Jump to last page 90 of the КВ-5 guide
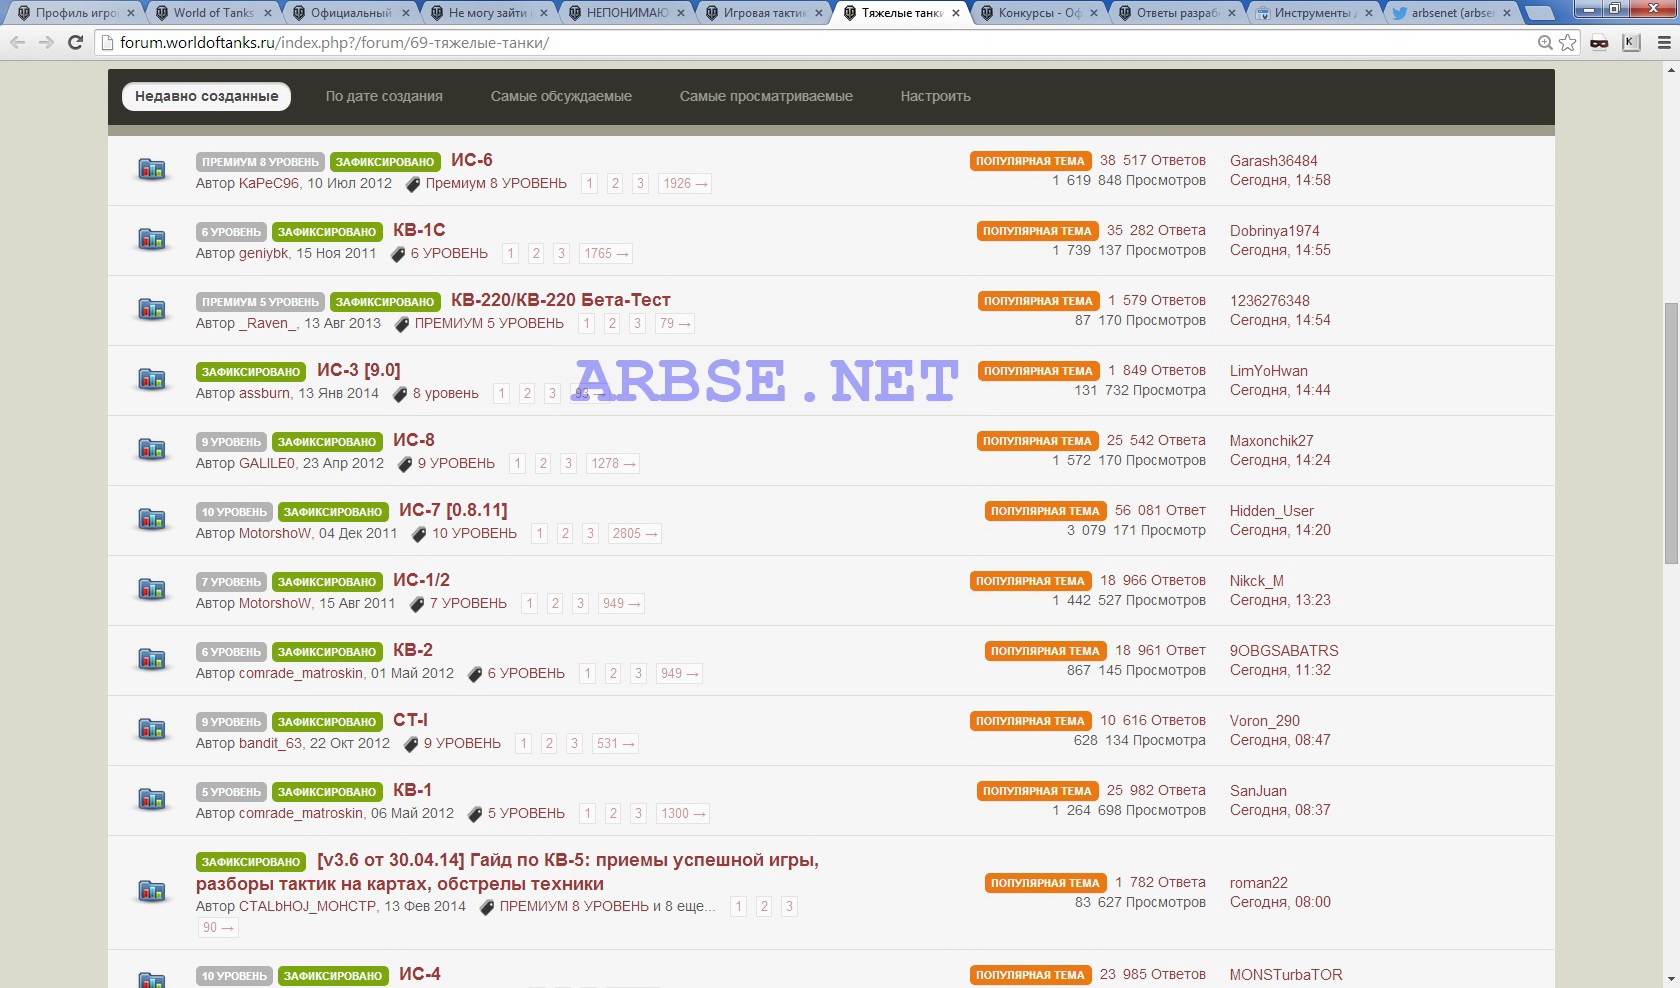 (218, 928)
